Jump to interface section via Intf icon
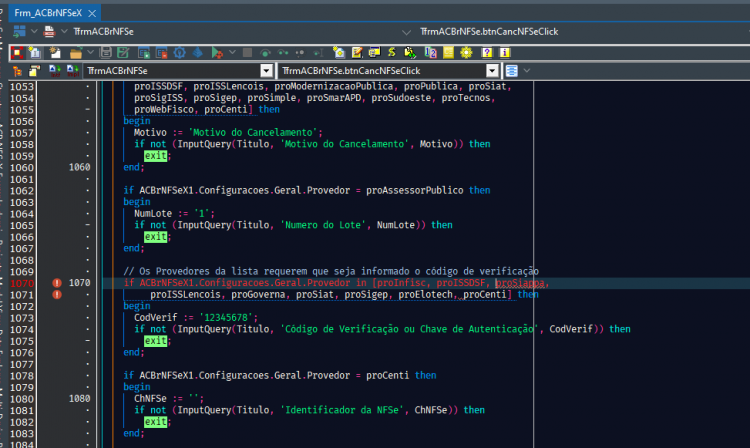Image resolution: width=750 pixels, height=448 pixels. [55, 71]
